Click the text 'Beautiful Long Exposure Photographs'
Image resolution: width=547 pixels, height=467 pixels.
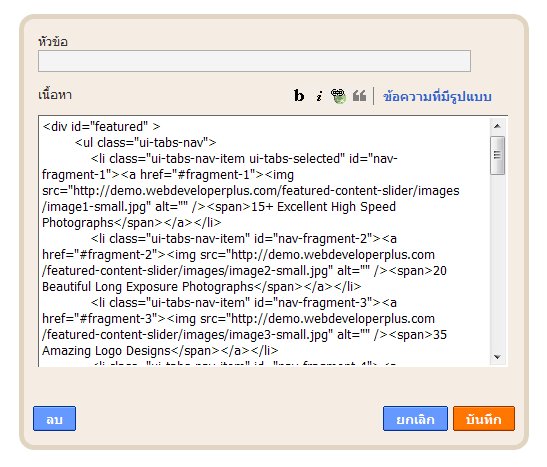point(148,287)
